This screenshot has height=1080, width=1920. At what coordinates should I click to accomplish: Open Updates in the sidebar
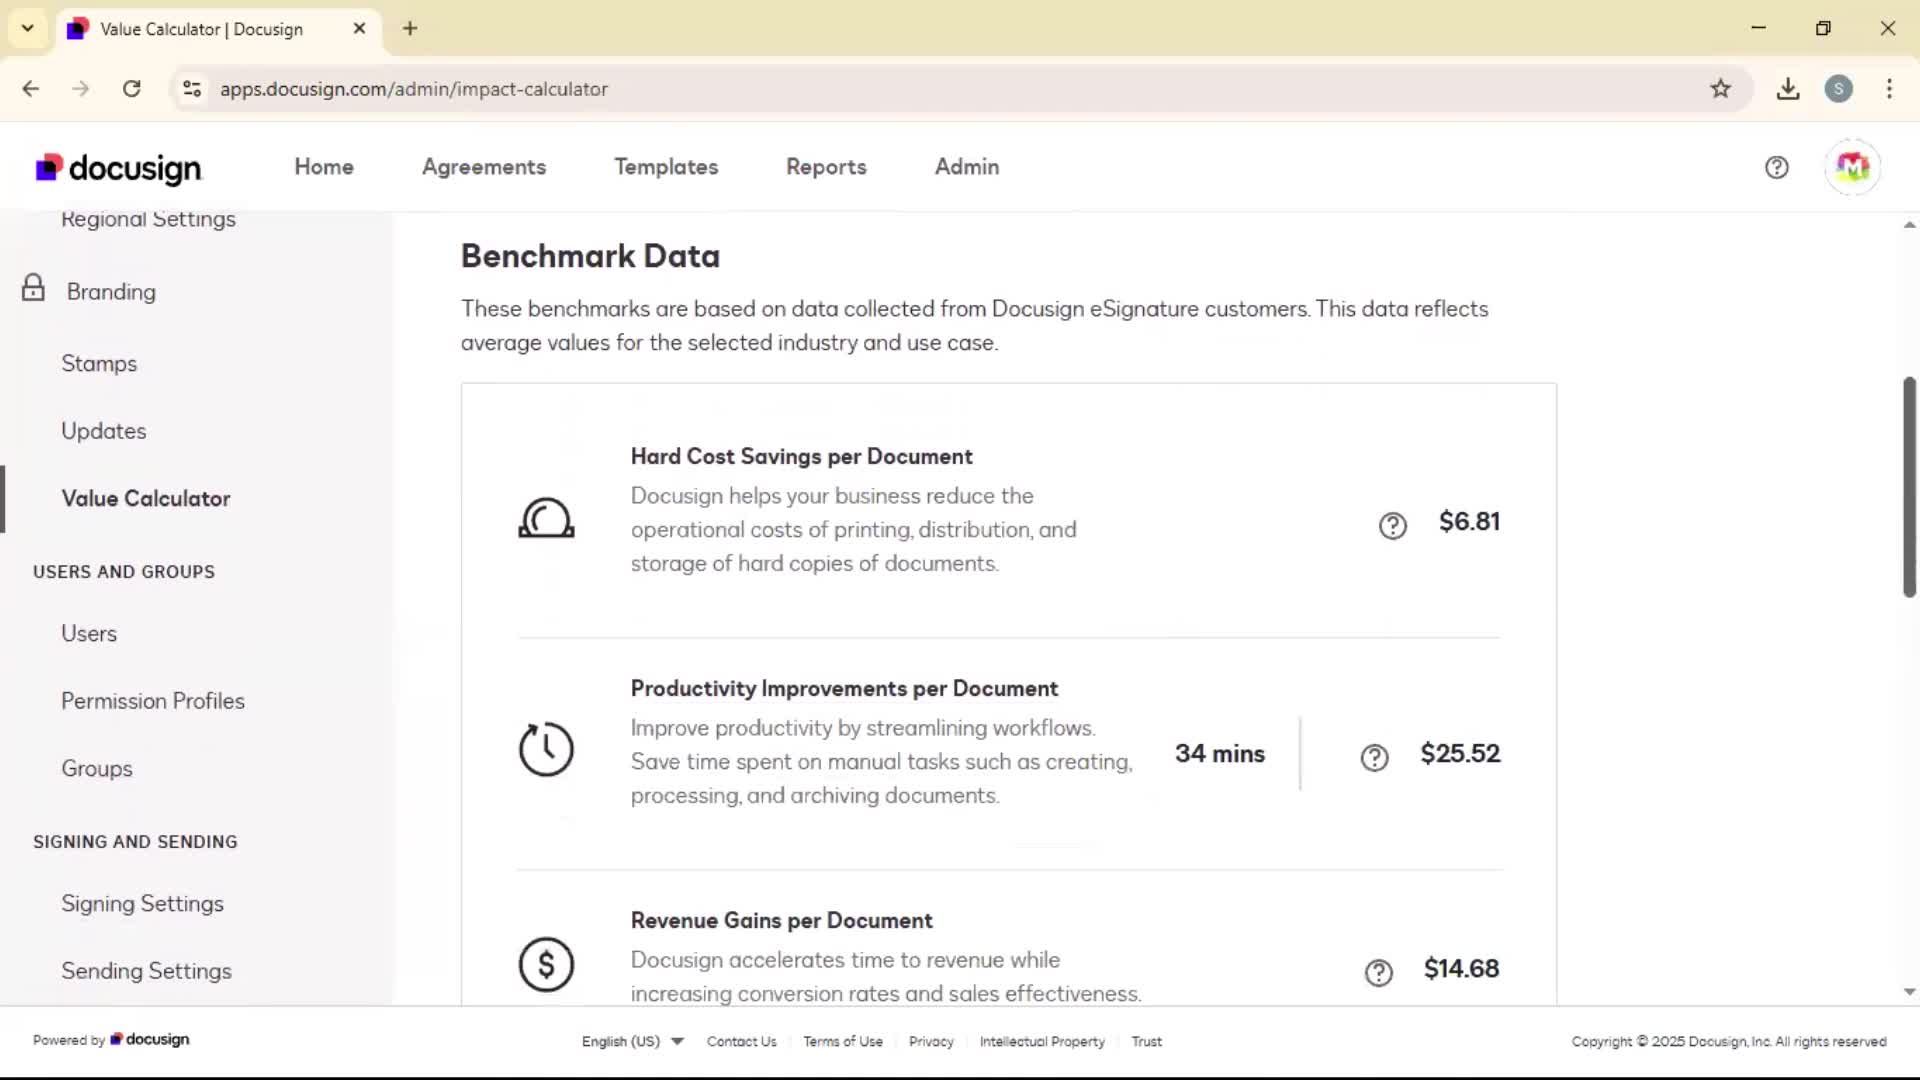click(104, 431)
